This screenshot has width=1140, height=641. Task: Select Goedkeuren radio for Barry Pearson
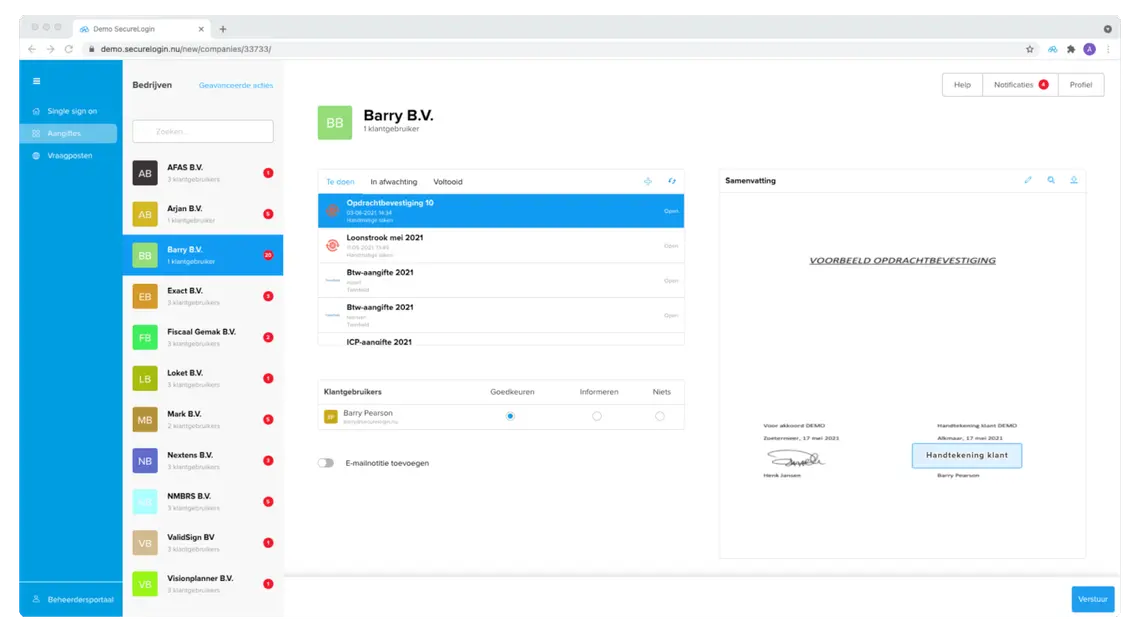coord(511,416)
